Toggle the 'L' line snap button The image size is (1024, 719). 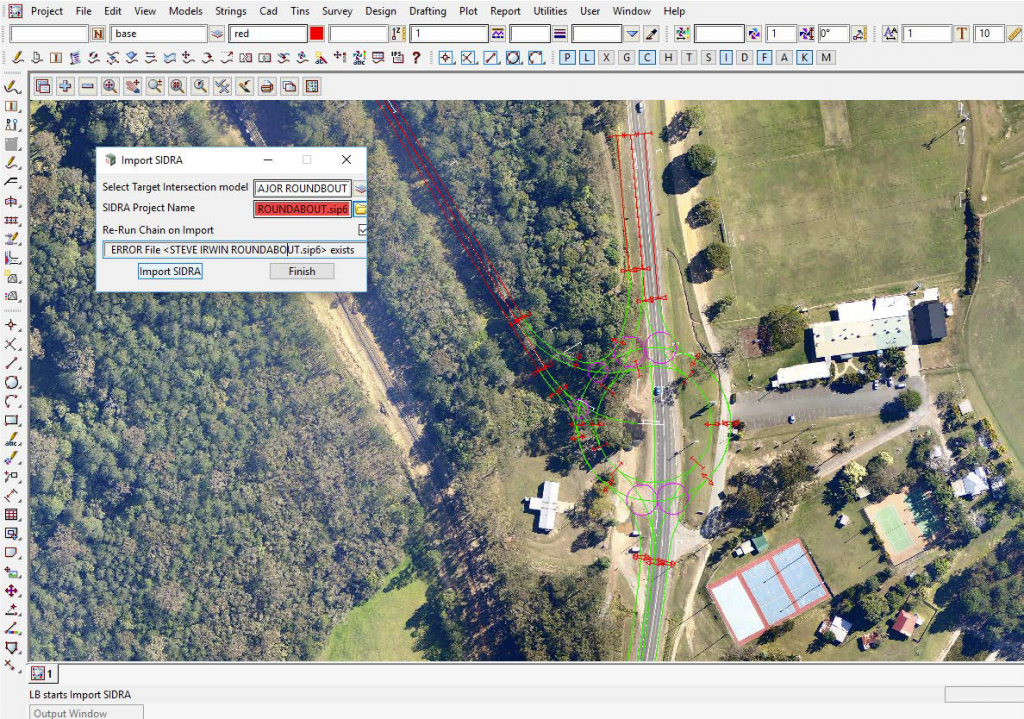[587, 58]
